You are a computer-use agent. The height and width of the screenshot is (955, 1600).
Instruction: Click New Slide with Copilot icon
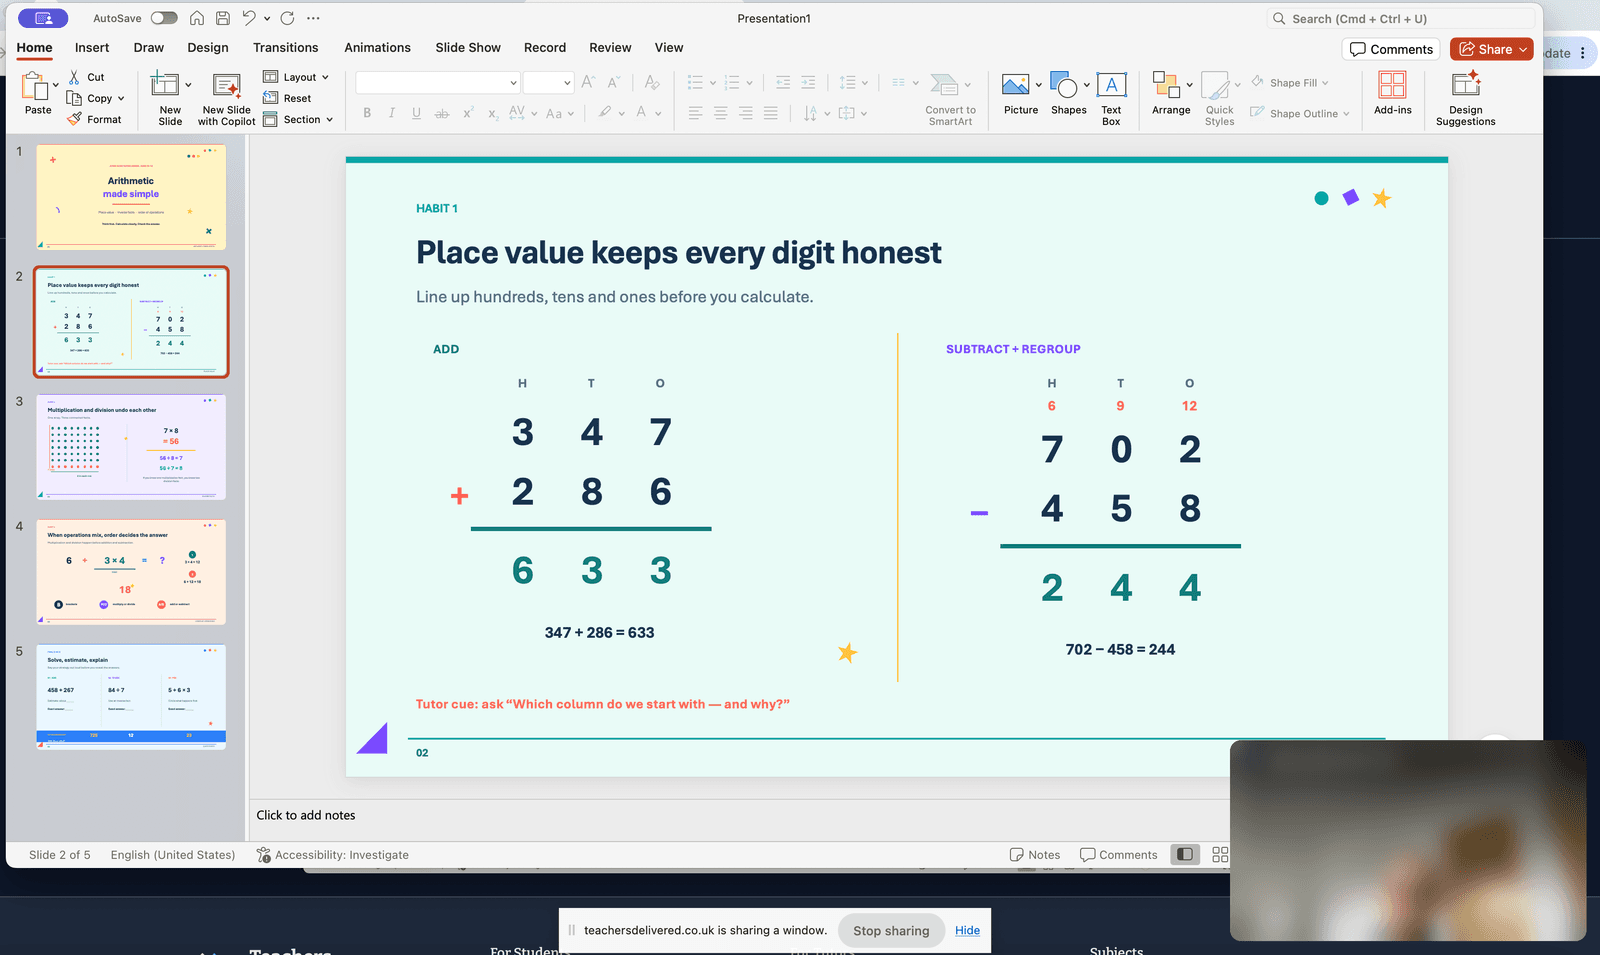227,86
